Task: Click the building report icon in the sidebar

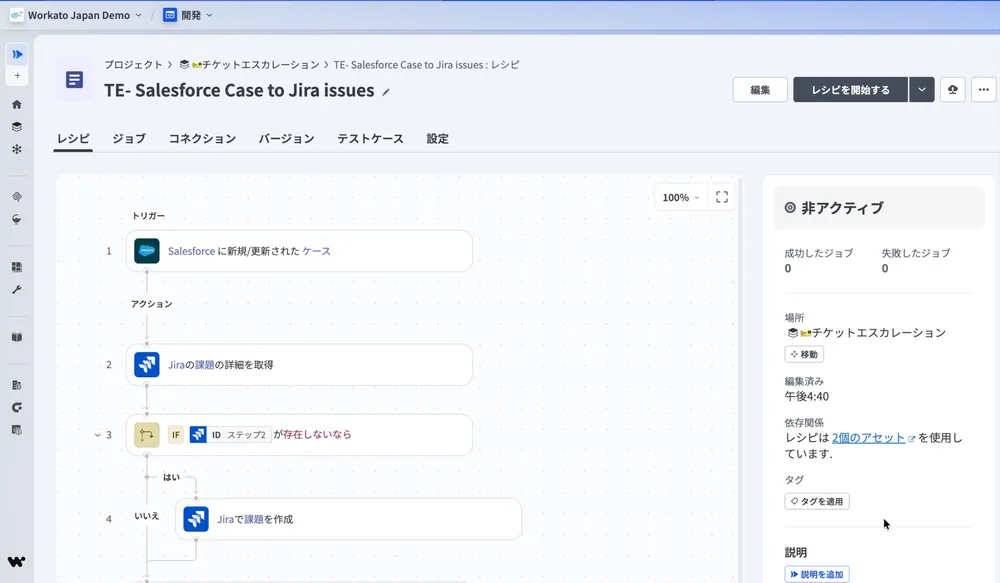Action: tap(17, 385)
